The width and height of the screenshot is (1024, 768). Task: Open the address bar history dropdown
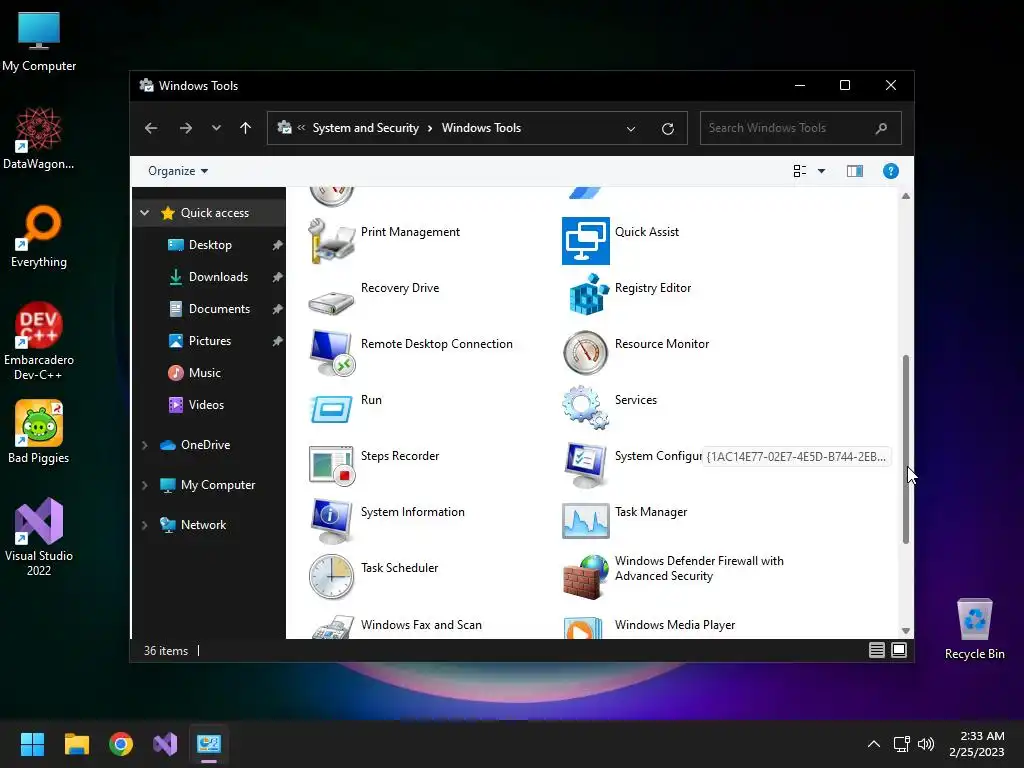pos(631,129)
